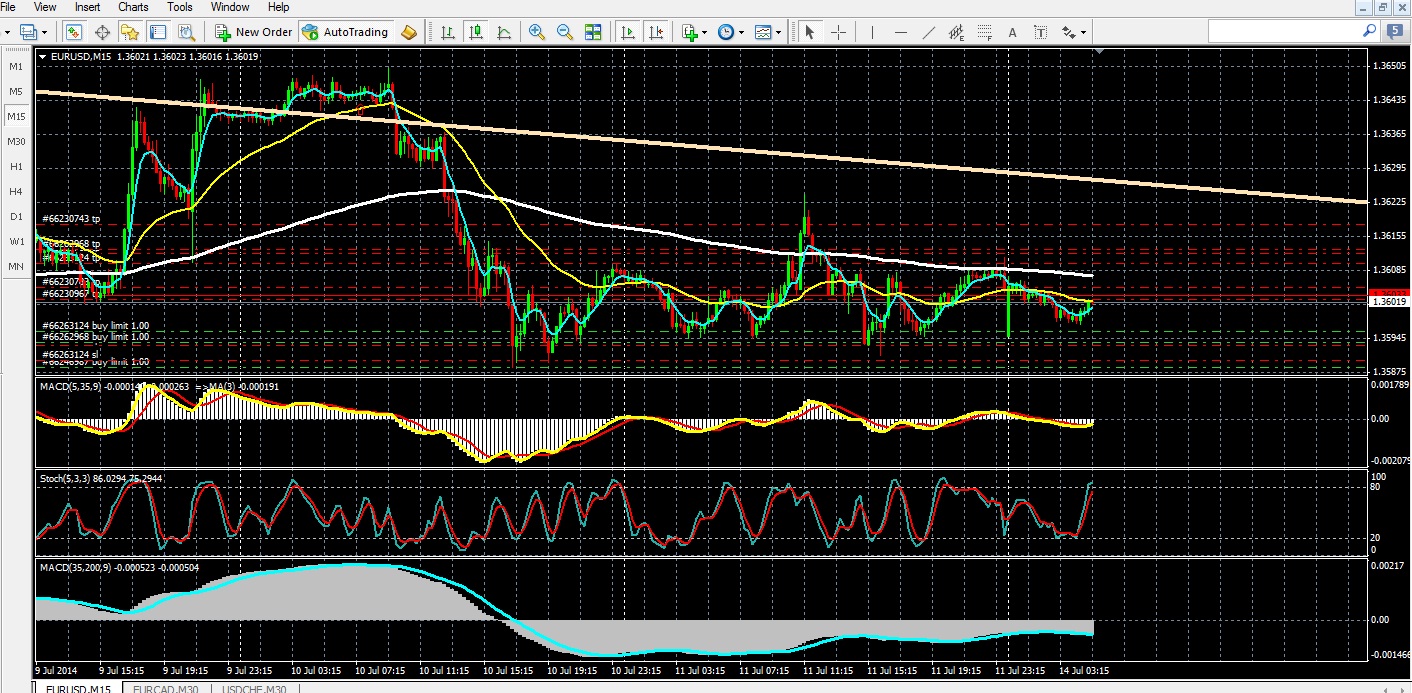Open MetaEditor via the yellow book icon
The height and width of the screenshot is (693, 1412).
[408, 32]
